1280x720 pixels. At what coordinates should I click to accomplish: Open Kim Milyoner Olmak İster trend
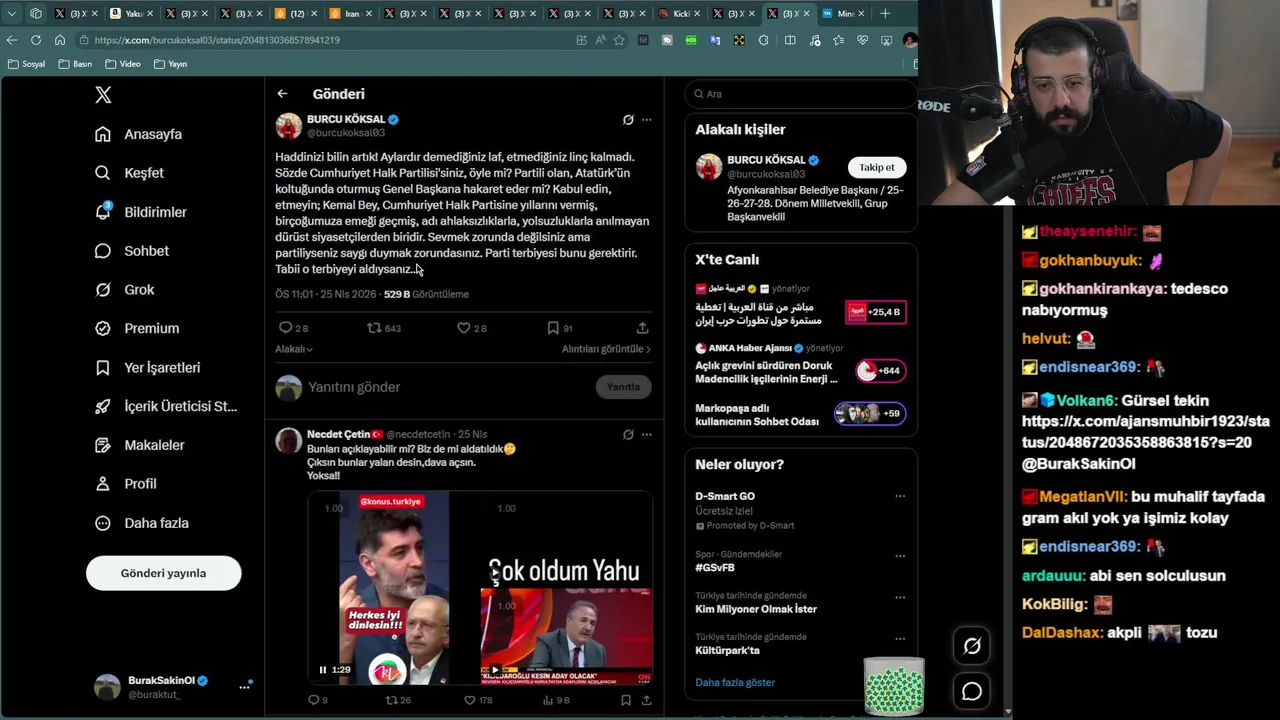pos(756,609)
